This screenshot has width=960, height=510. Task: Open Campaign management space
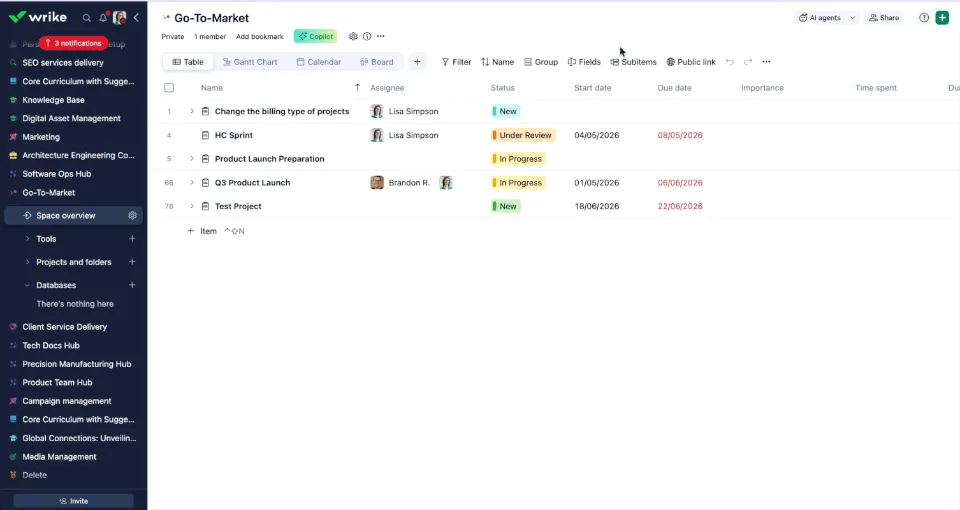coord(67,401)
